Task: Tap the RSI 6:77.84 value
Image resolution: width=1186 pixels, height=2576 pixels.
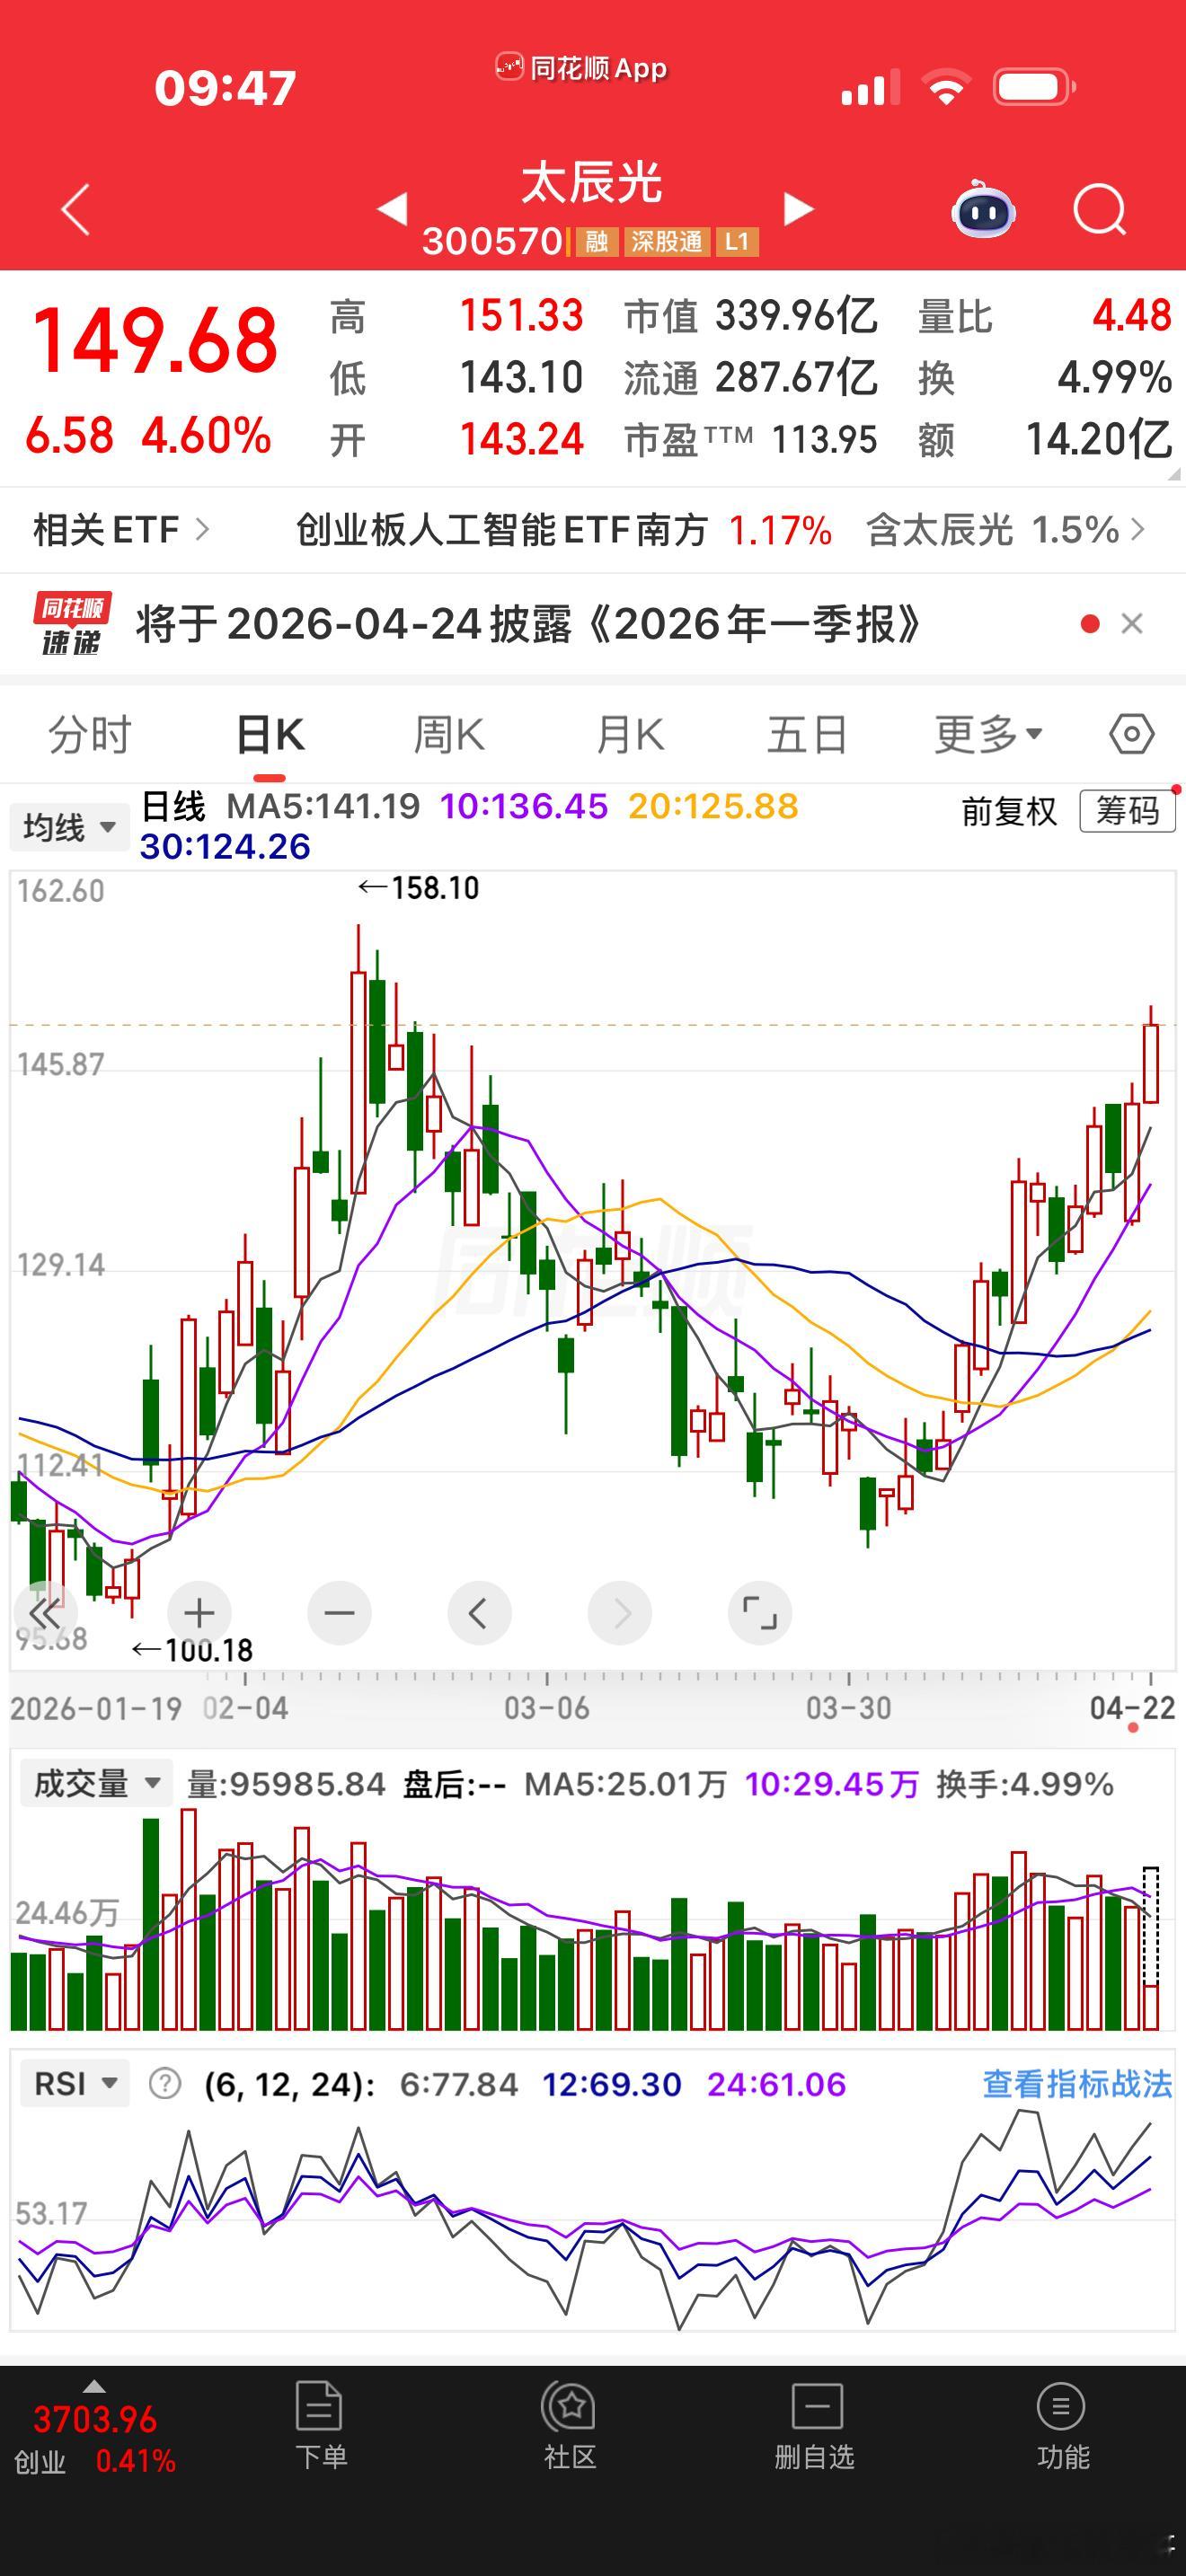Action: click(x=459, y=2084)
